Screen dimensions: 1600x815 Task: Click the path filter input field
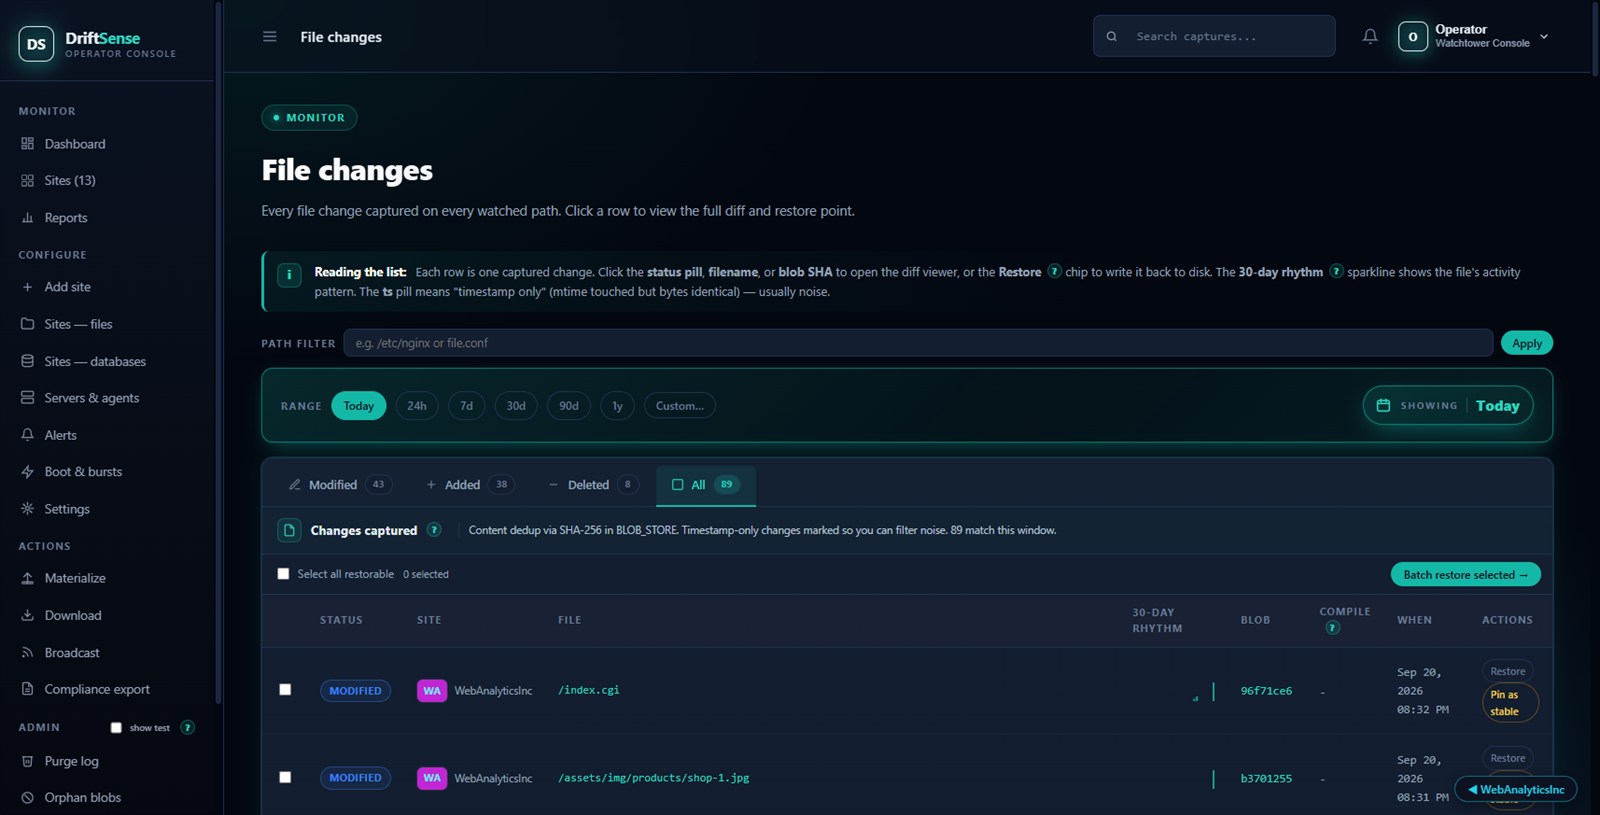tap(918, 343)
